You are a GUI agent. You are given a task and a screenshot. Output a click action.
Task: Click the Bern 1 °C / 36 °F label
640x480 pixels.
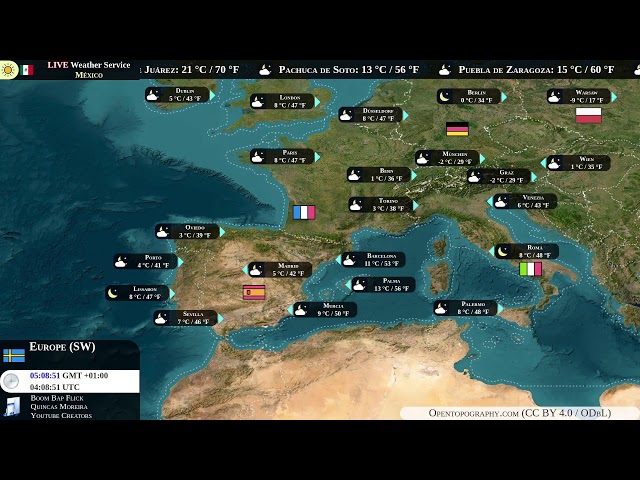379,175
